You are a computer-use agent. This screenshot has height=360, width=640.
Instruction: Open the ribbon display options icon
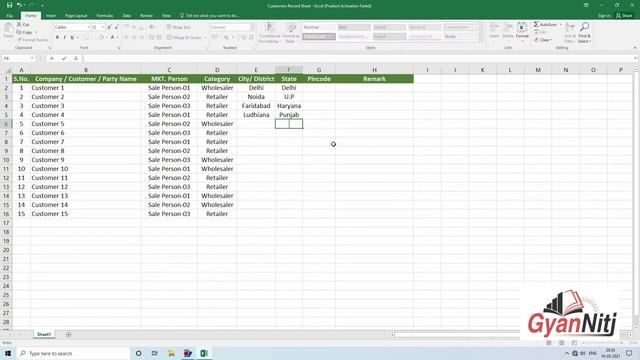tap(586, 5)
